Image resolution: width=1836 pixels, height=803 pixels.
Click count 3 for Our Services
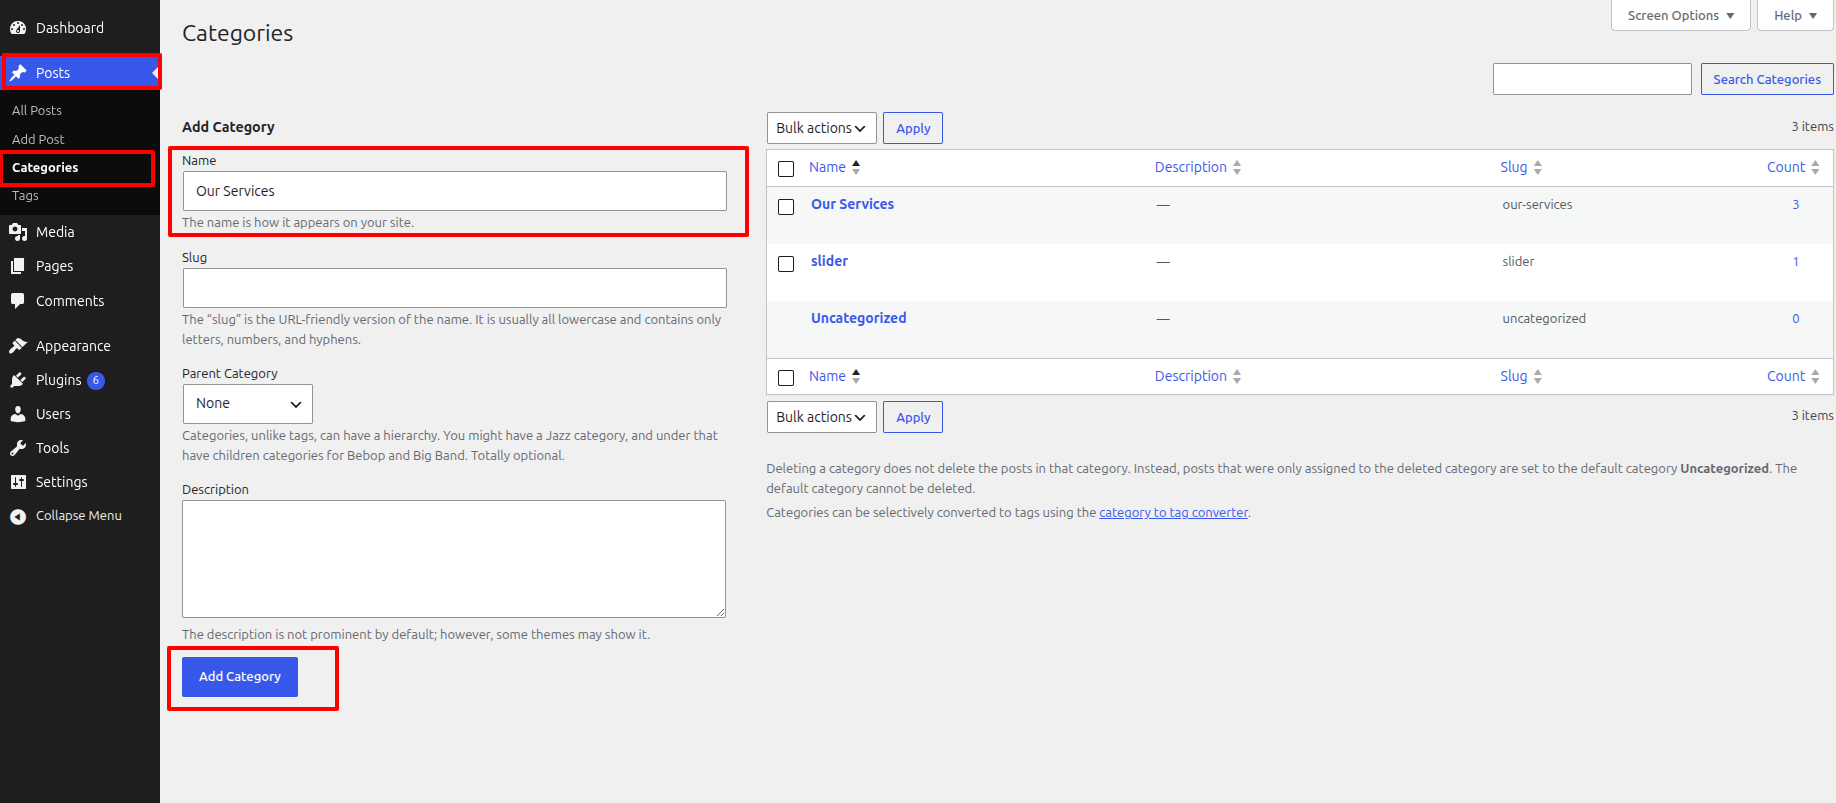(x=1796, y=204)
